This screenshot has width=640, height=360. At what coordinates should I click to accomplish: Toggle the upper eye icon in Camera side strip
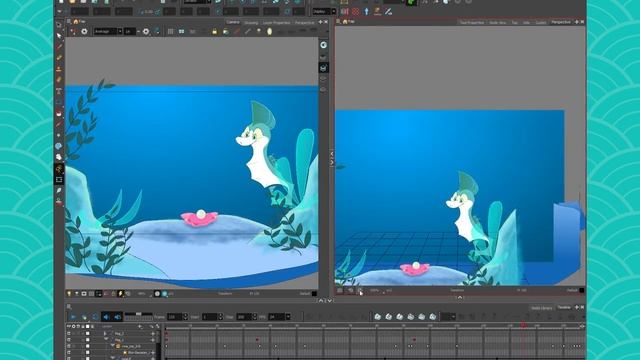(x=324, y=78)
